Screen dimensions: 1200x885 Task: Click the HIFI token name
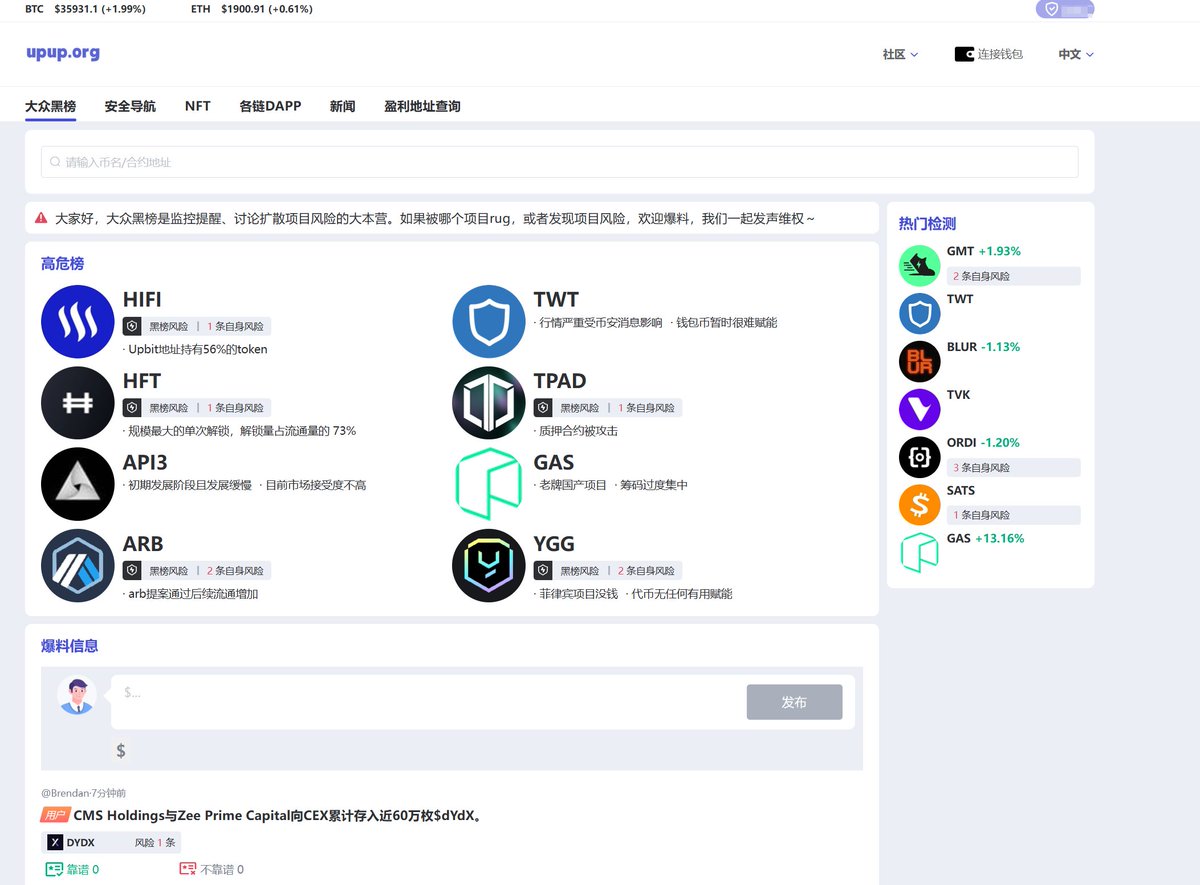coord(142,299)
